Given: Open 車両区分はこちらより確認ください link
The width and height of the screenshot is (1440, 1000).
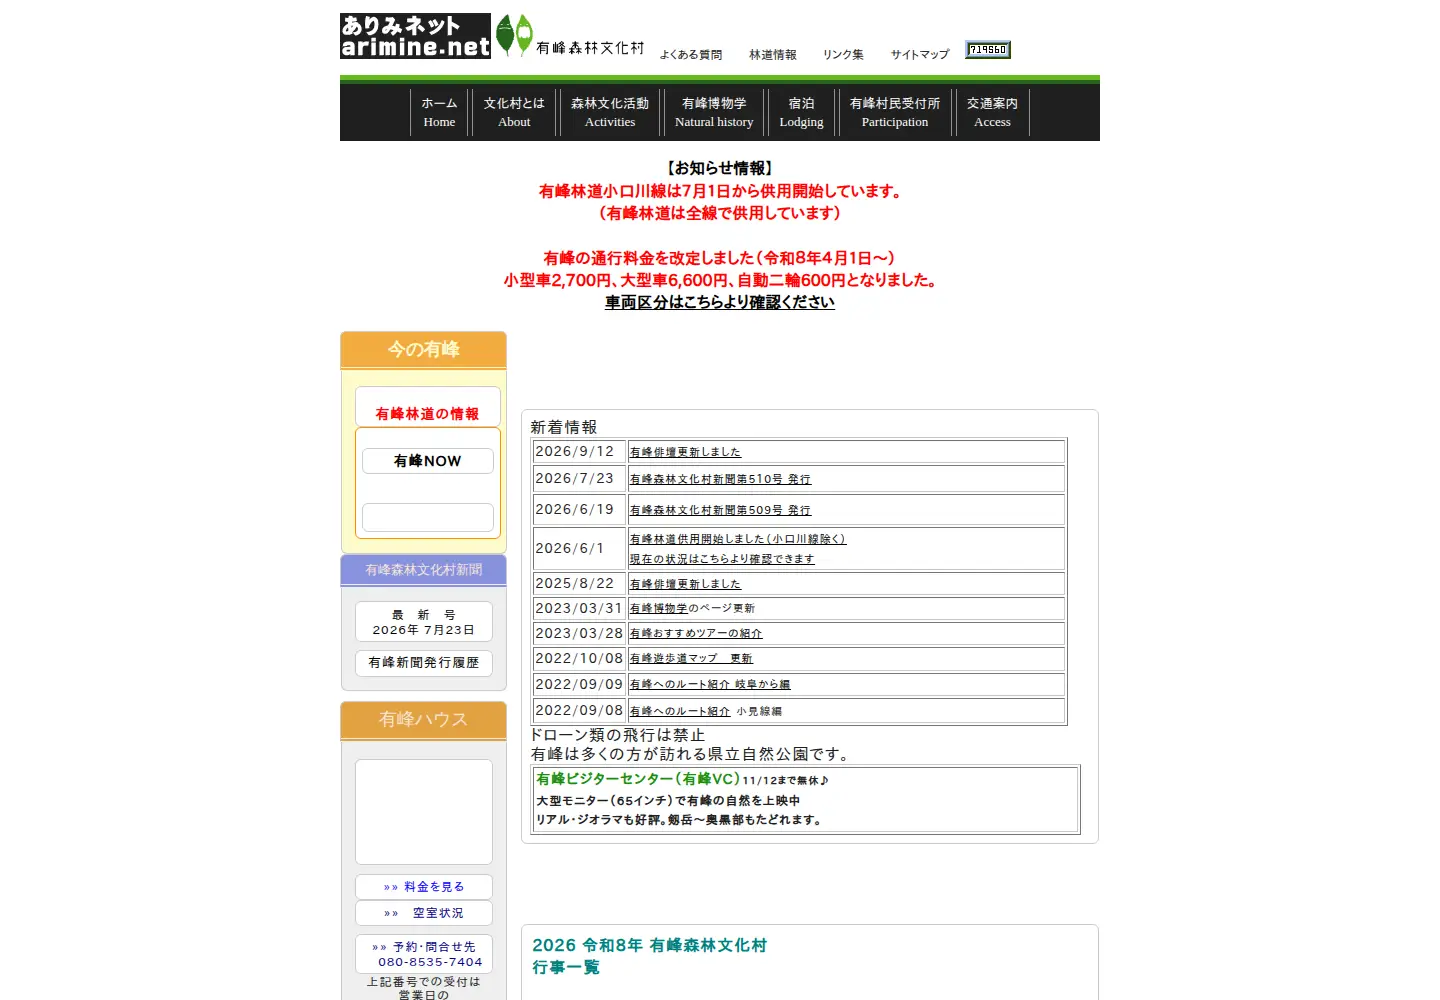Looking at the screenshot, I should point(720,302).
